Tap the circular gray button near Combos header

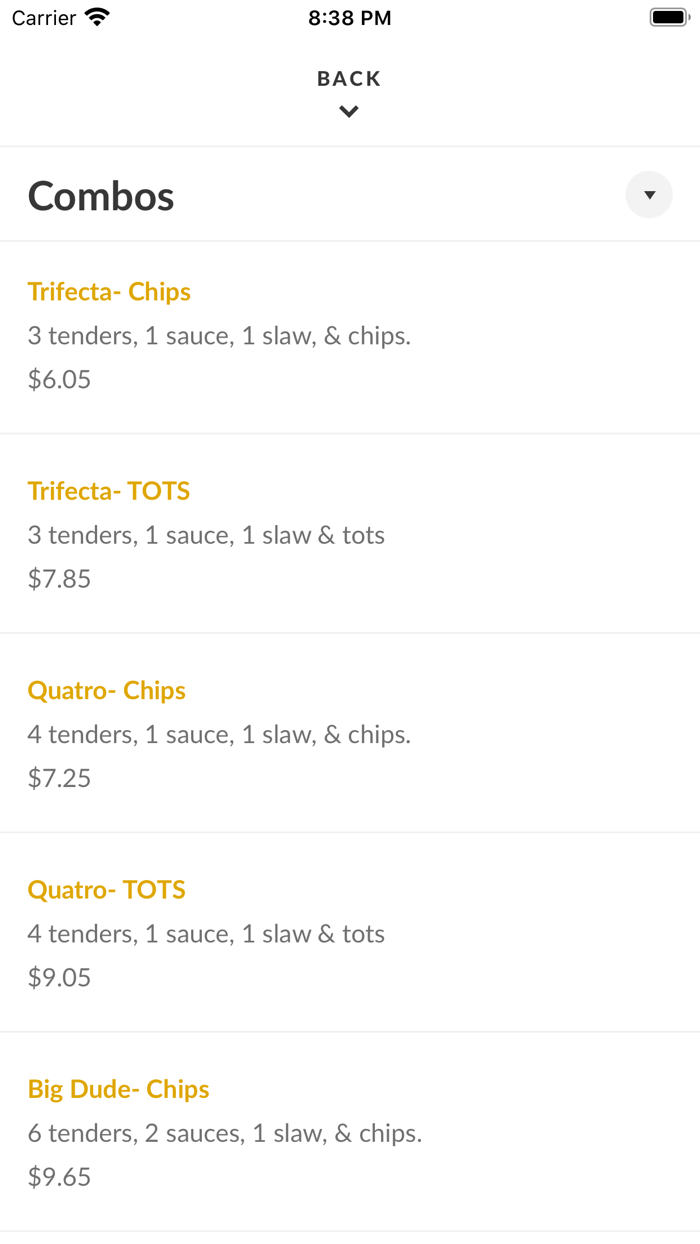tap(649, 194)
